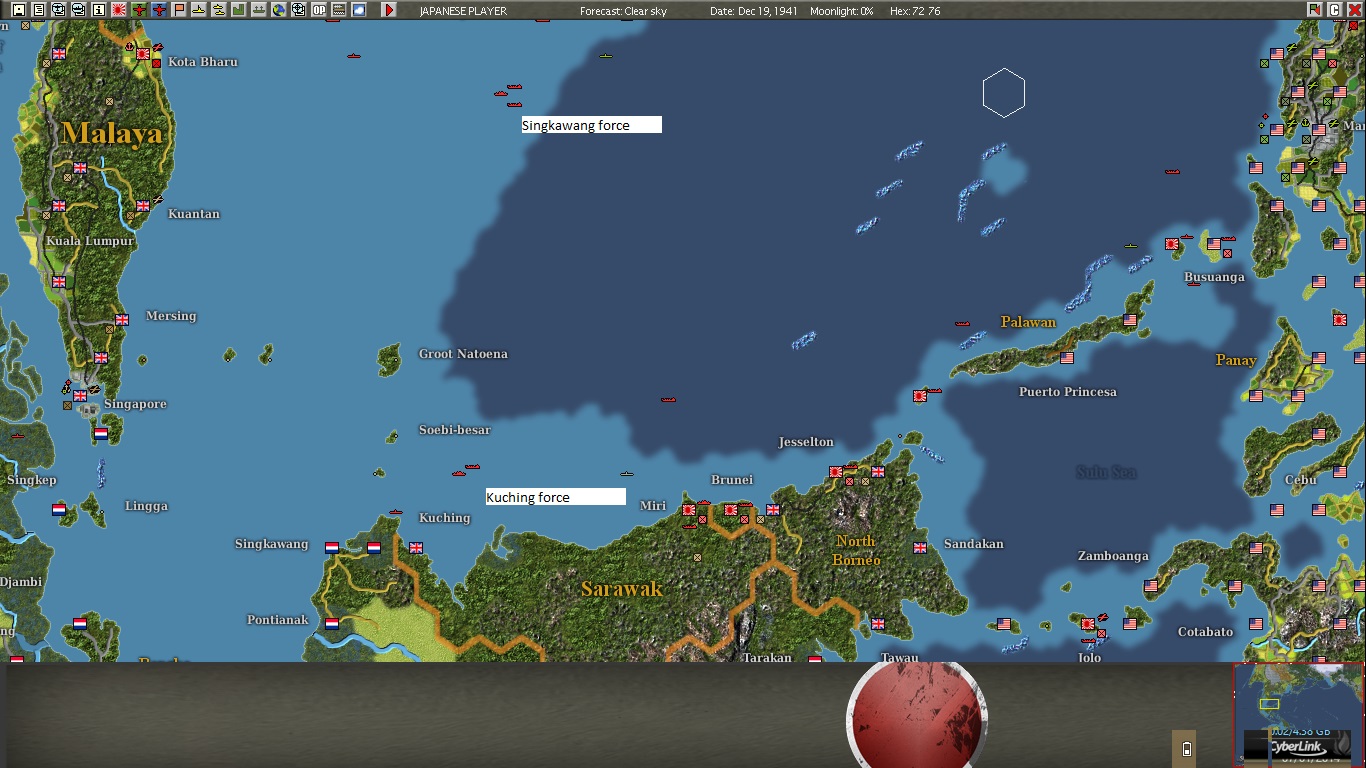Click the 'Groot Natoena' map label

coord(463,354)
